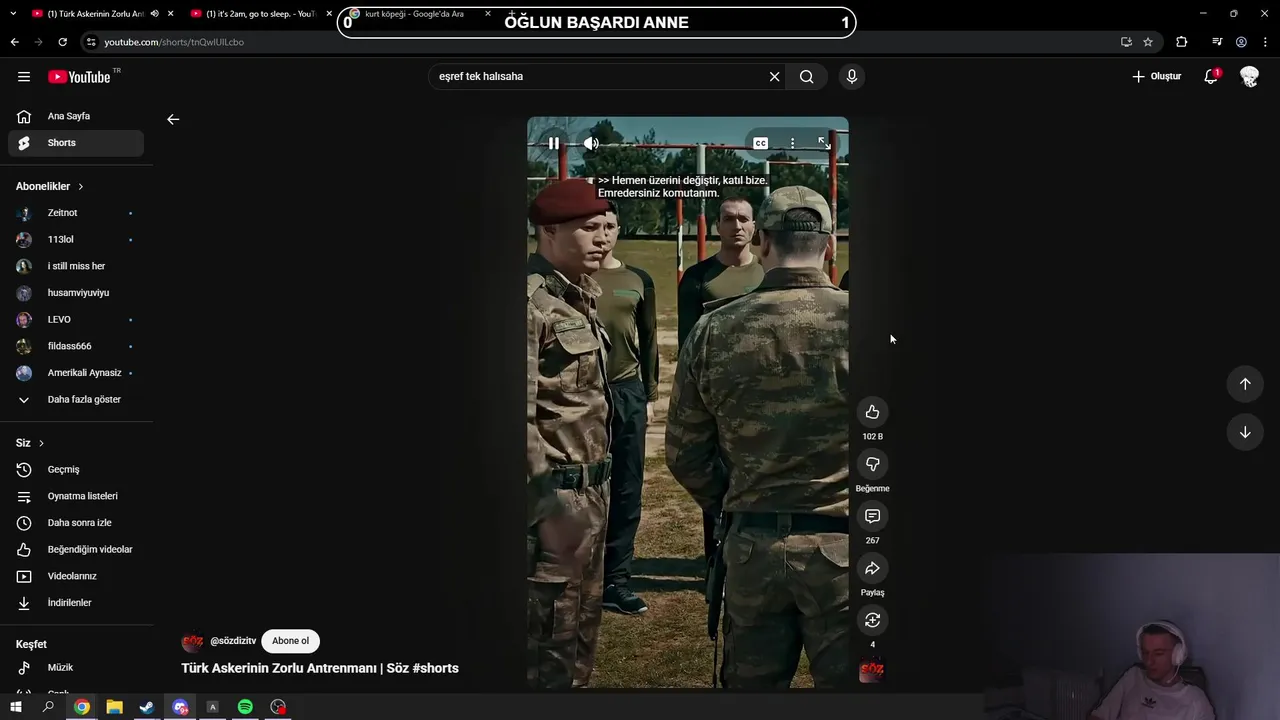Open Steam from the taskbar
This screenshot has height=720, width=1280.
[x=147, y=707]
